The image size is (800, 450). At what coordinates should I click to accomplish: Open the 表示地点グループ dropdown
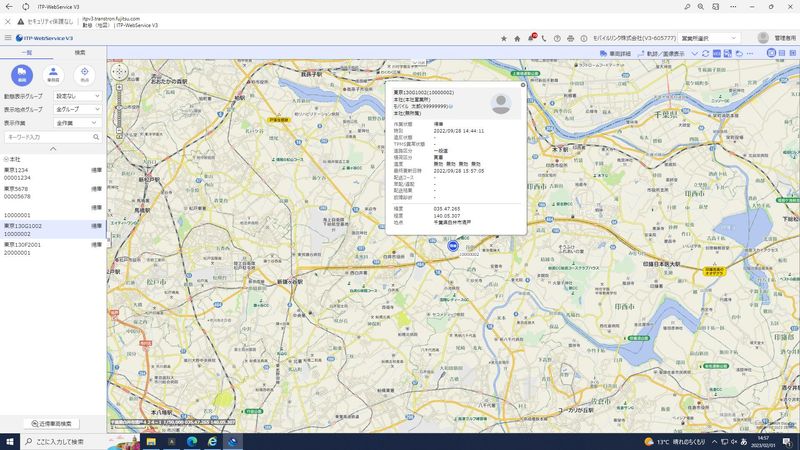[78, 109]
